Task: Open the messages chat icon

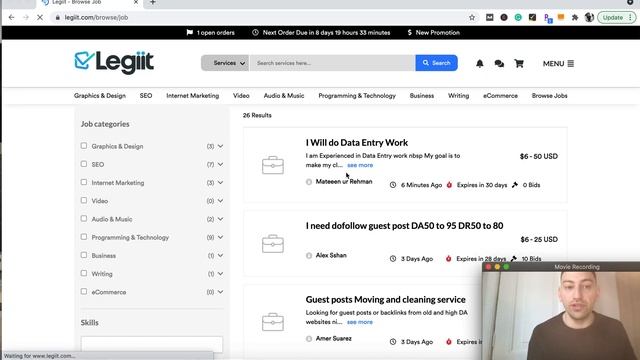Action: click(499, 64)
